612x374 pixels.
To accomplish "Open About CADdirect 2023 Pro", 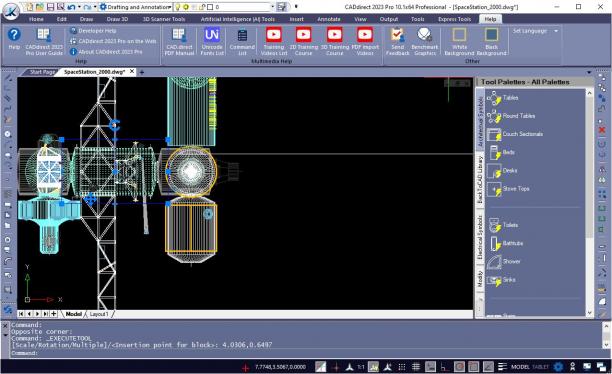I will pyautogui.click(x=106, y=52).
